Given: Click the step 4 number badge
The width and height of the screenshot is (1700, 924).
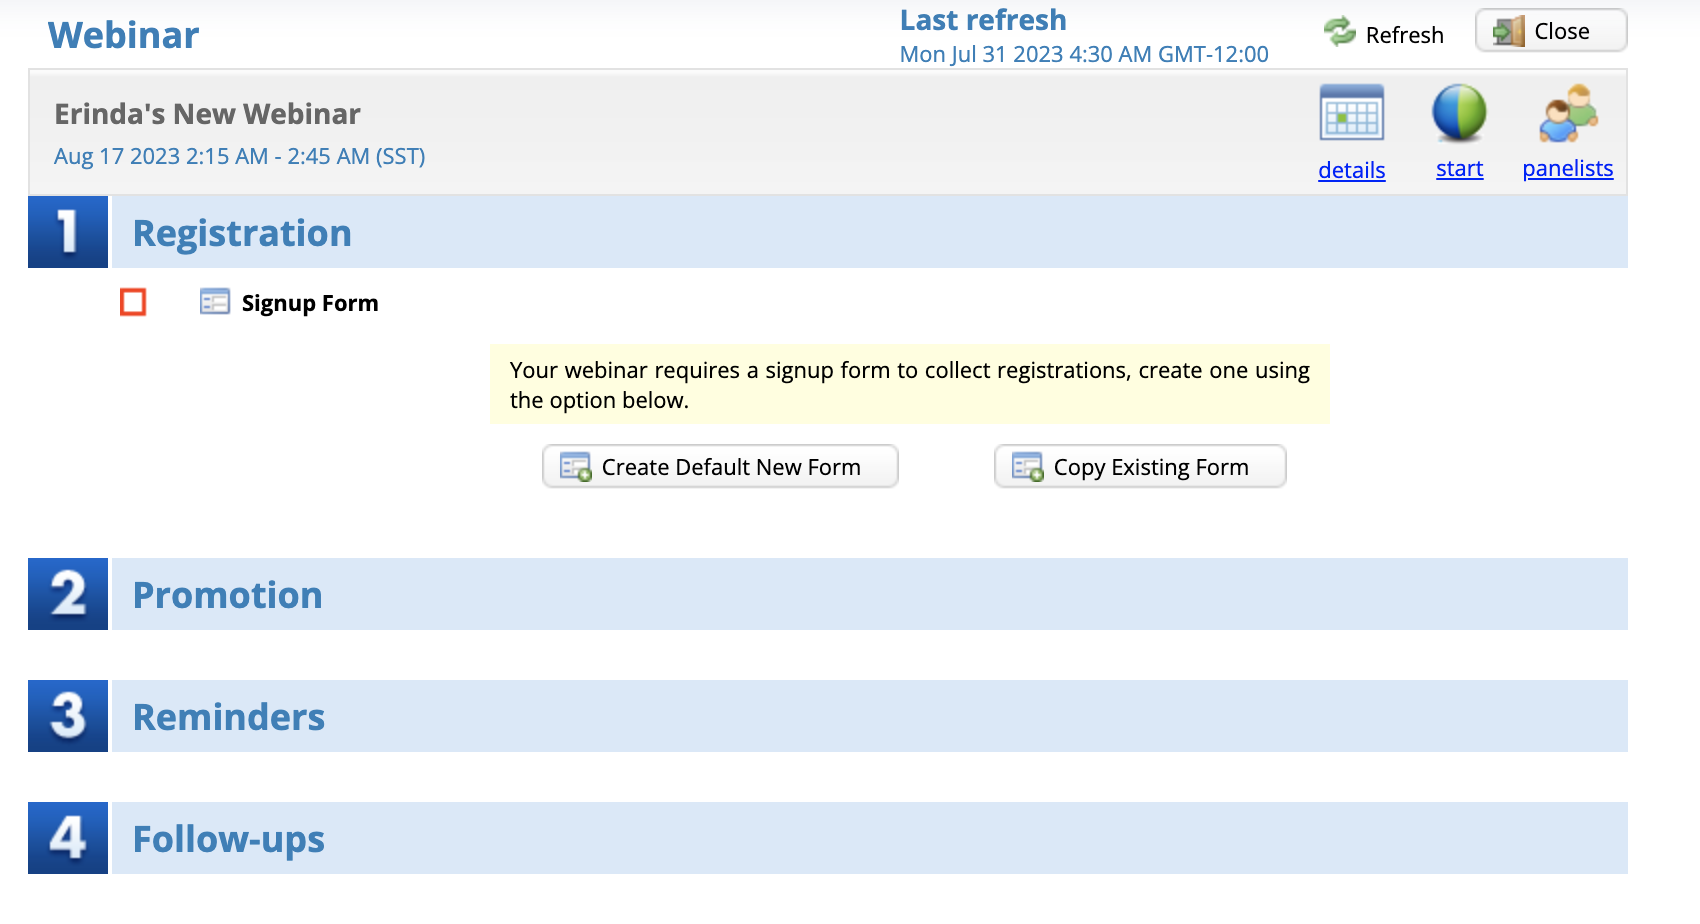Looking at the screenshot, I should [x=68, y=838].
